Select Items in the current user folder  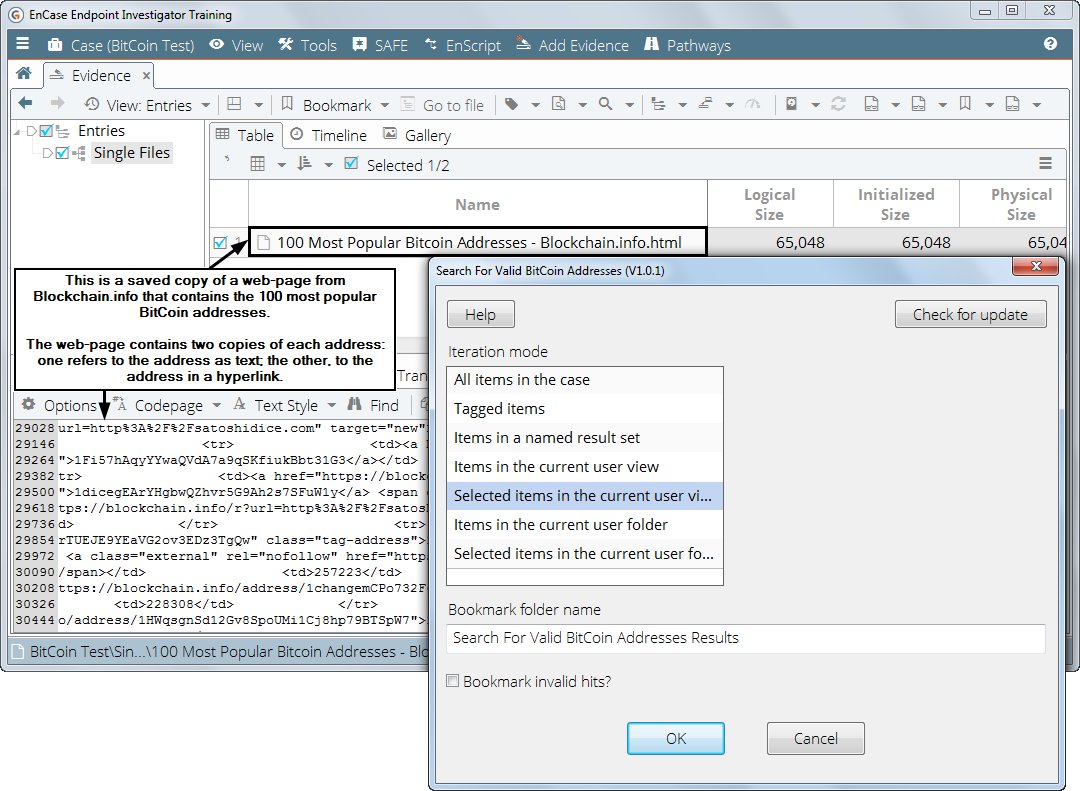(x=585, y=524)
